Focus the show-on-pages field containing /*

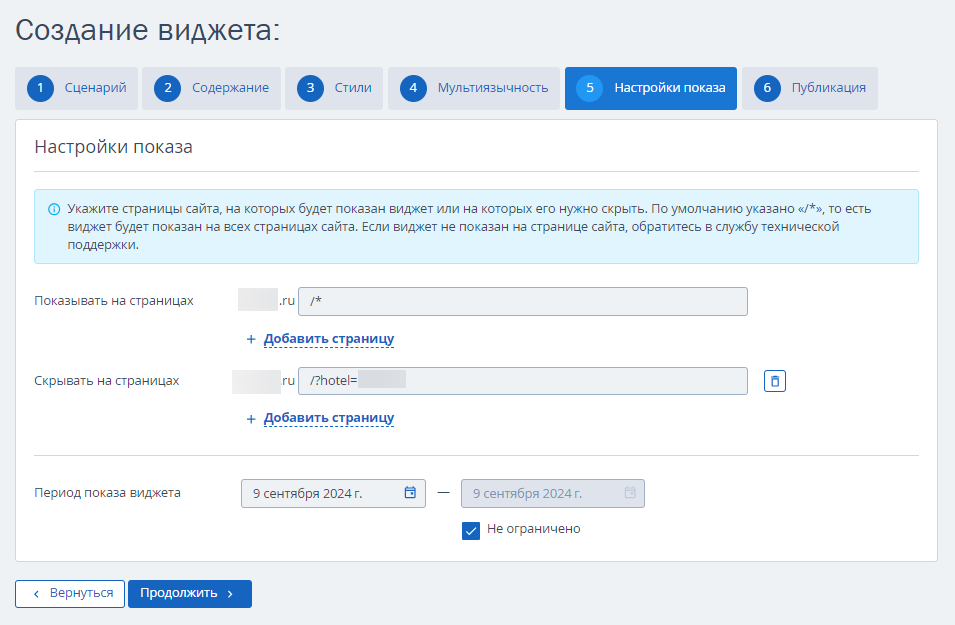(x=523, y=302)
